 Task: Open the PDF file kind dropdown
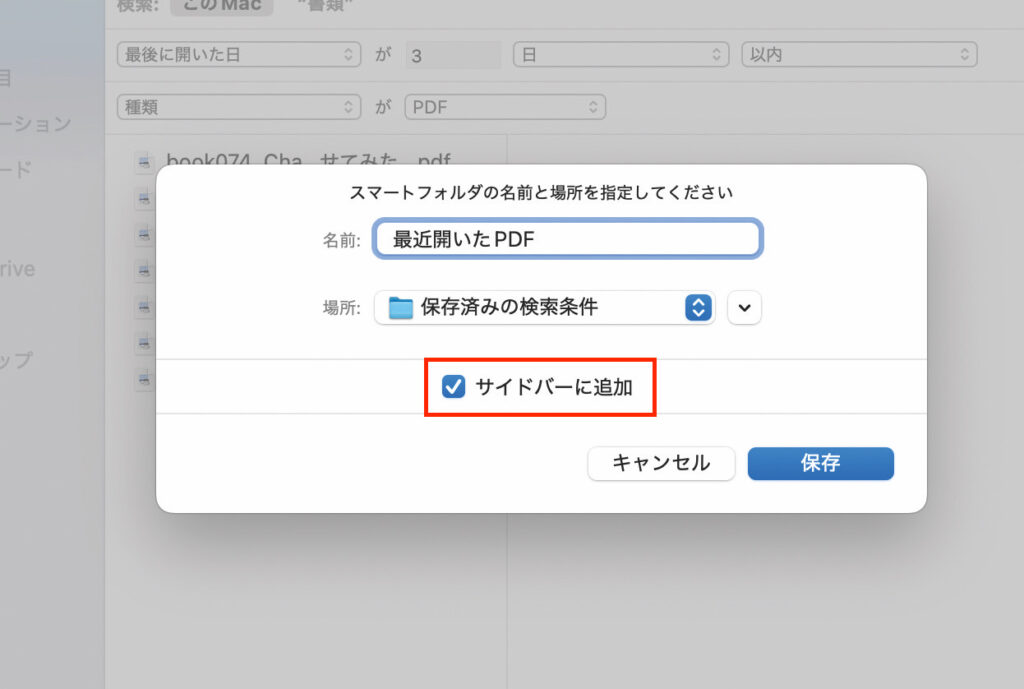pyautogui.click(x=505, y=107)
